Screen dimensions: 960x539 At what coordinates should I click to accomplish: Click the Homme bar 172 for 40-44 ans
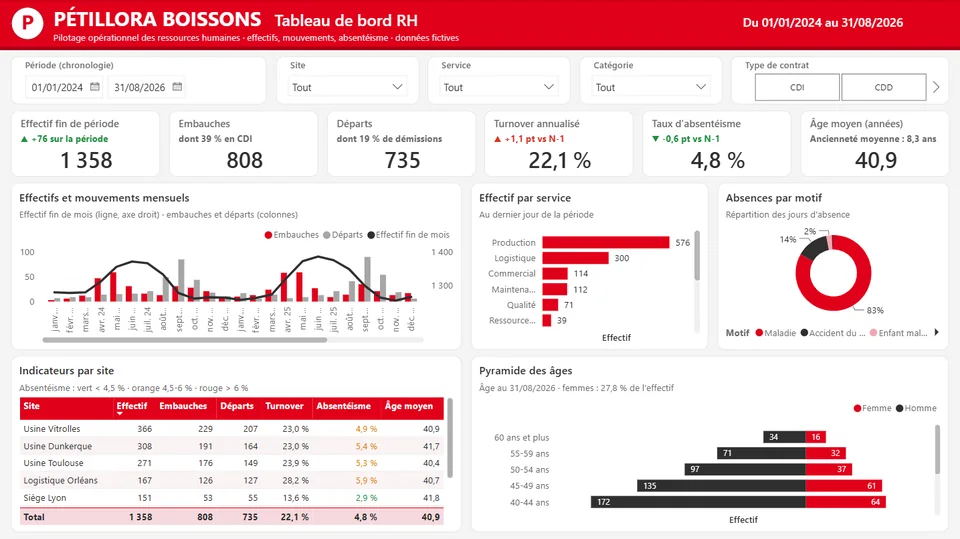698,502
